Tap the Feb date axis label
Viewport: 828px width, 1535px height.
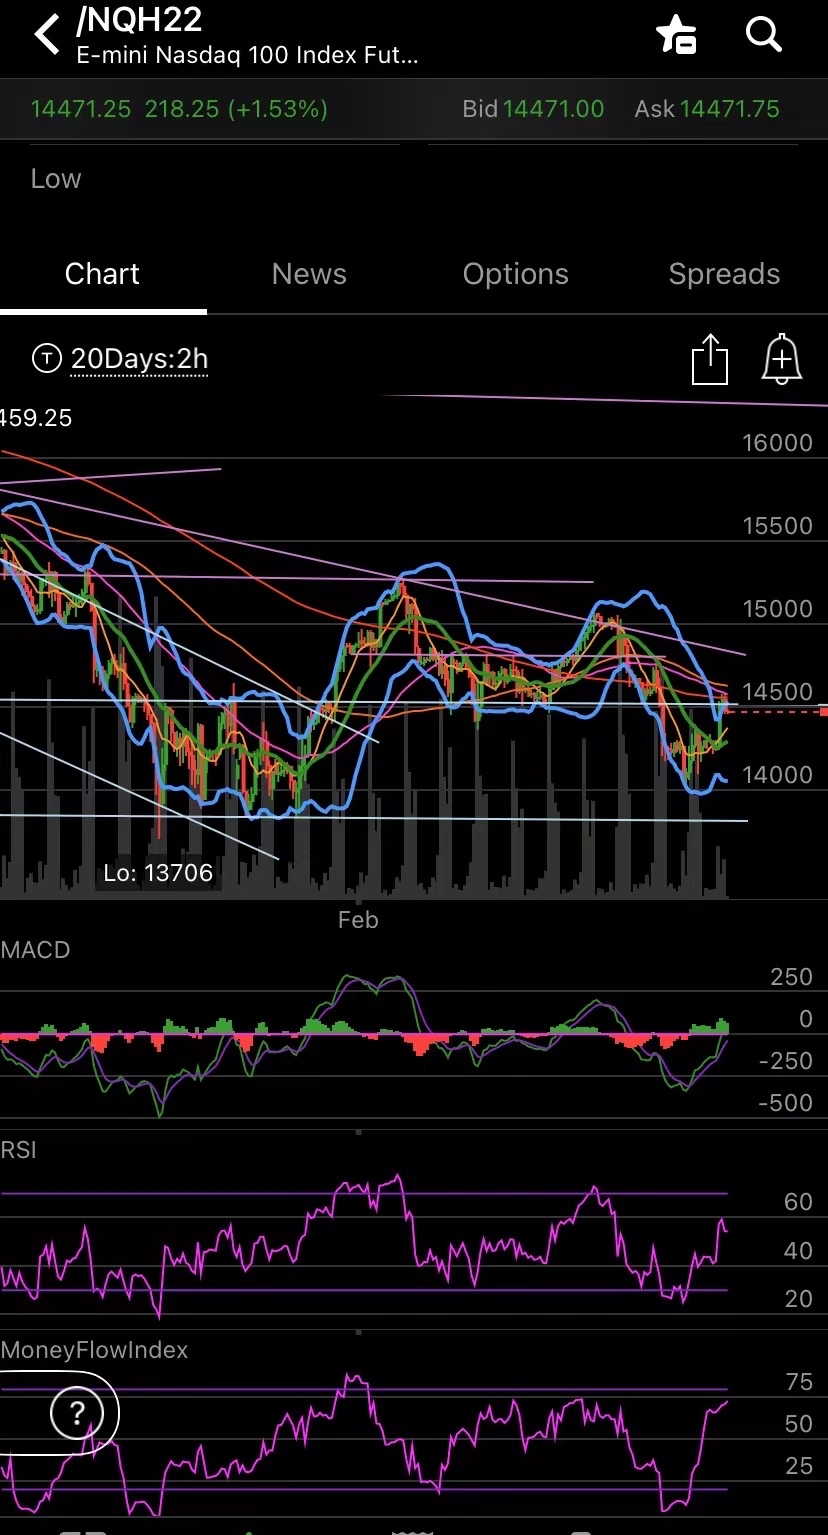(358, 920)
